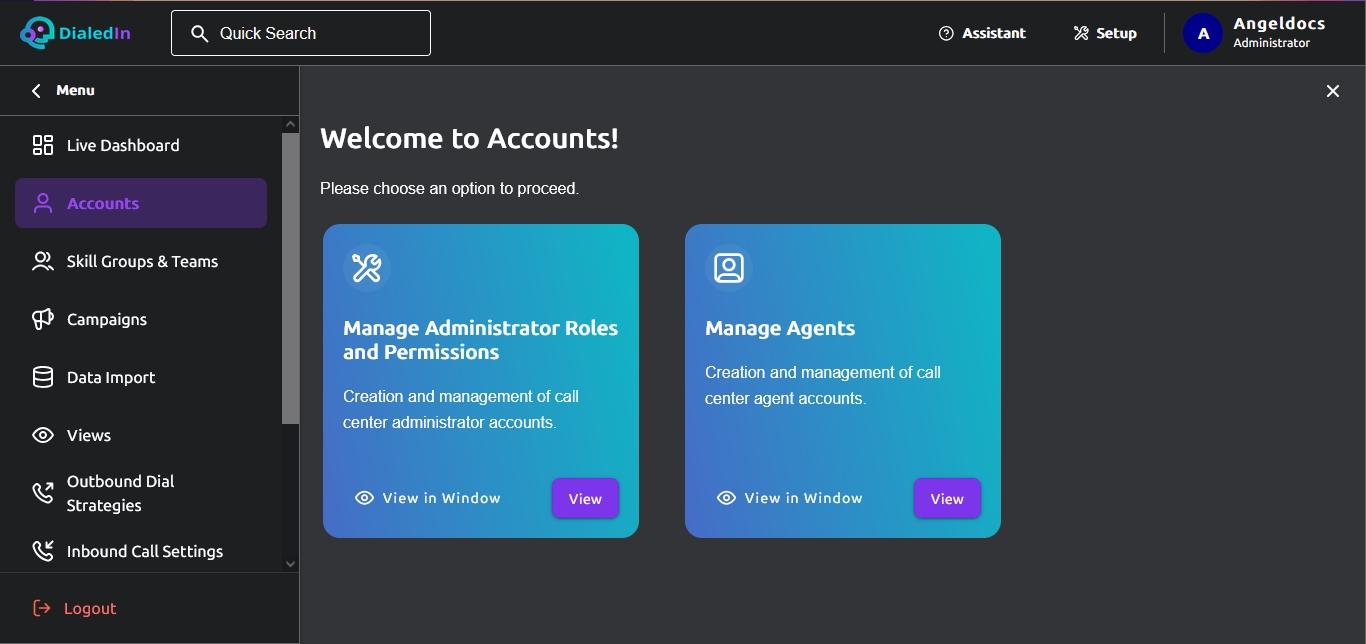Click the Outbound Dial Strategies phone icon

point(43,493)
